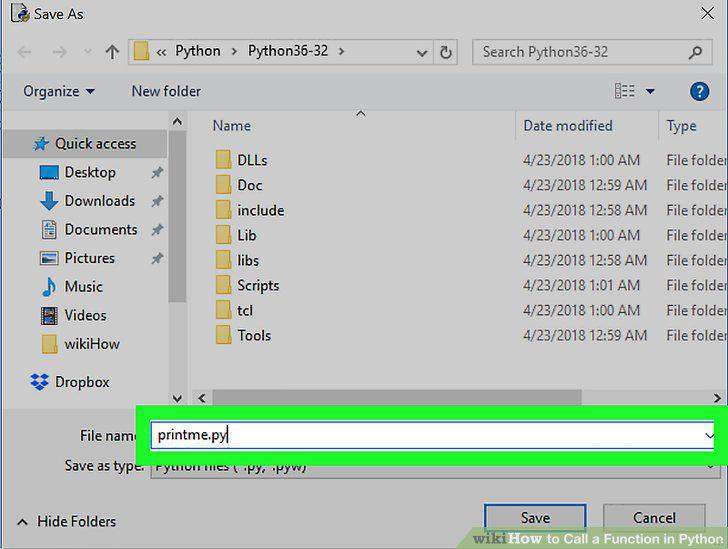Click the pin icon next to Downloads

click(x=157, y=201)
